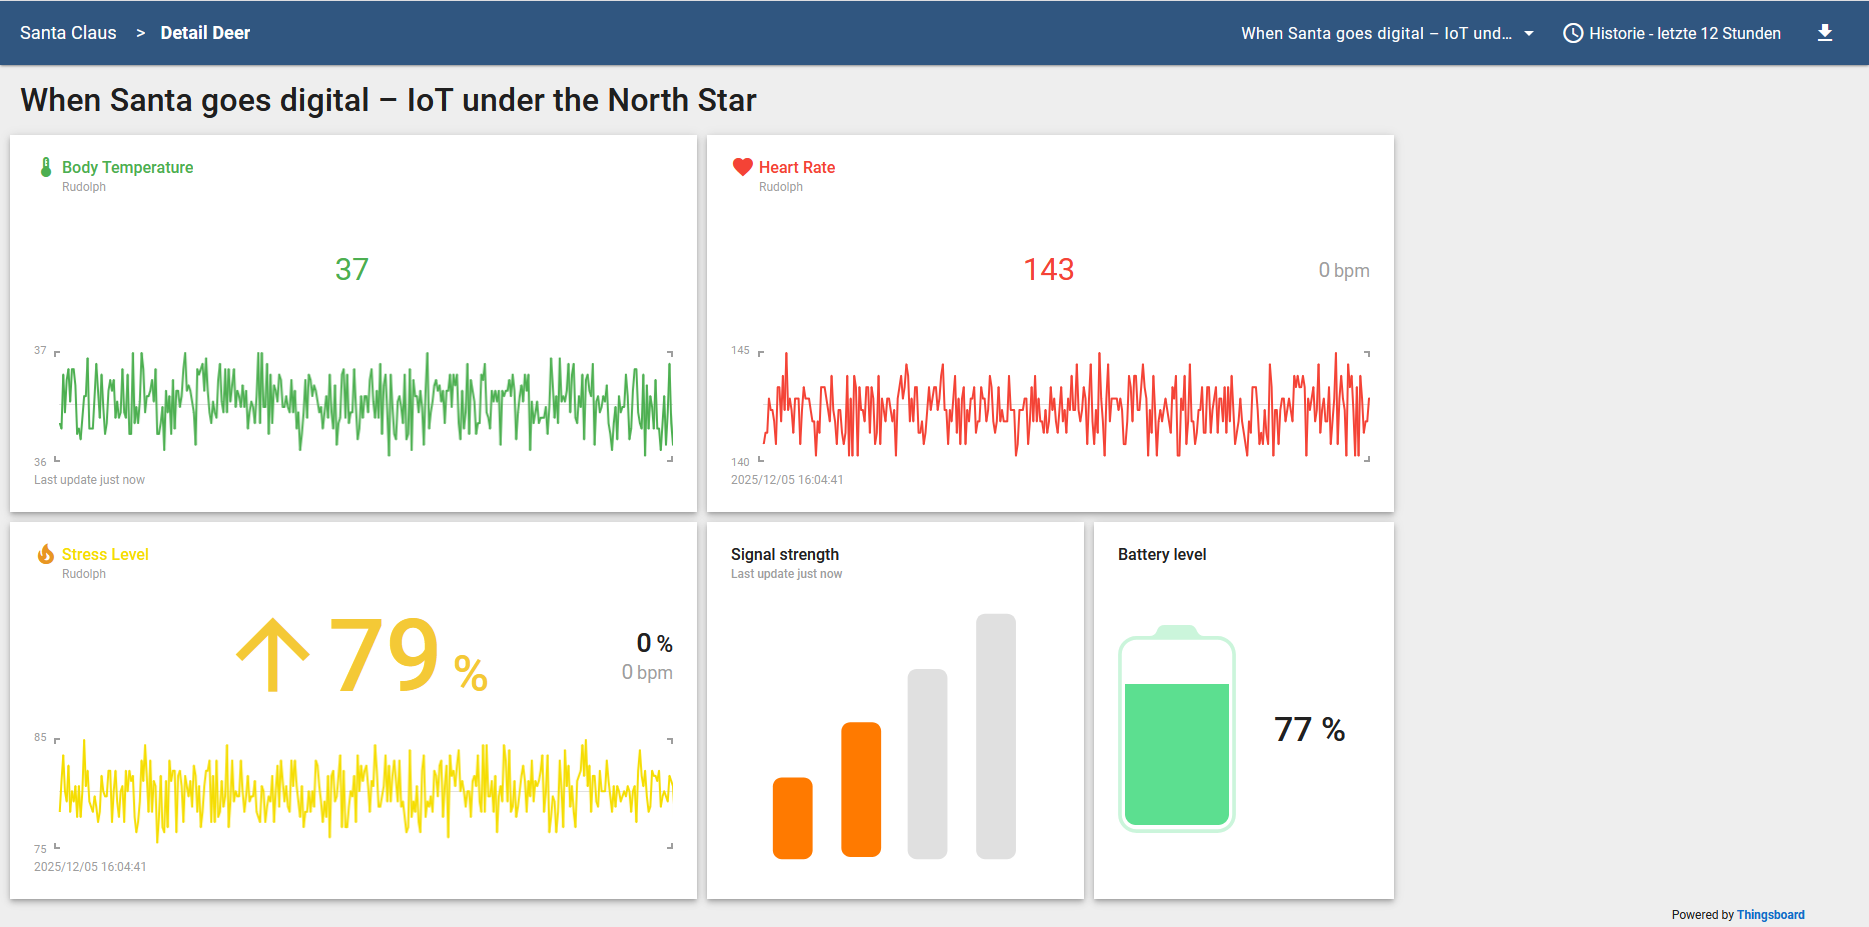Image resolution: width=1869 pixels, height=927 pixels.
Task: Click the shortest orange signal bar
Action: click(792, 817)
